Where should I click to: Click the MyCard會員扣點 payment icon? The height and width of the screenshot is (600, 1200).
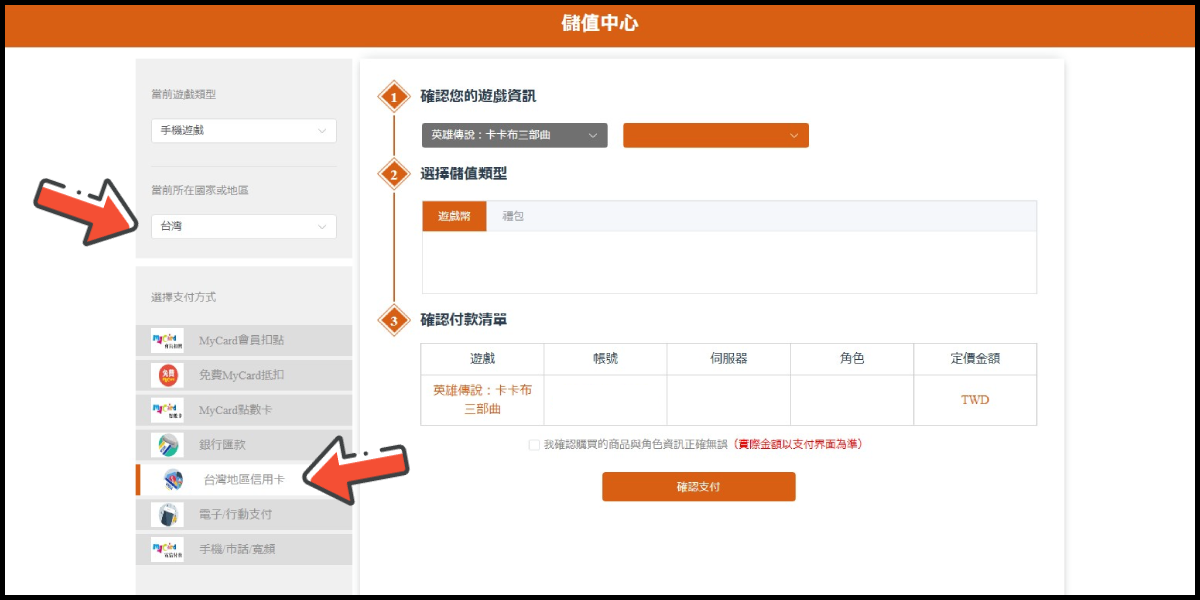pyautogui.click(x=167, y=340)
